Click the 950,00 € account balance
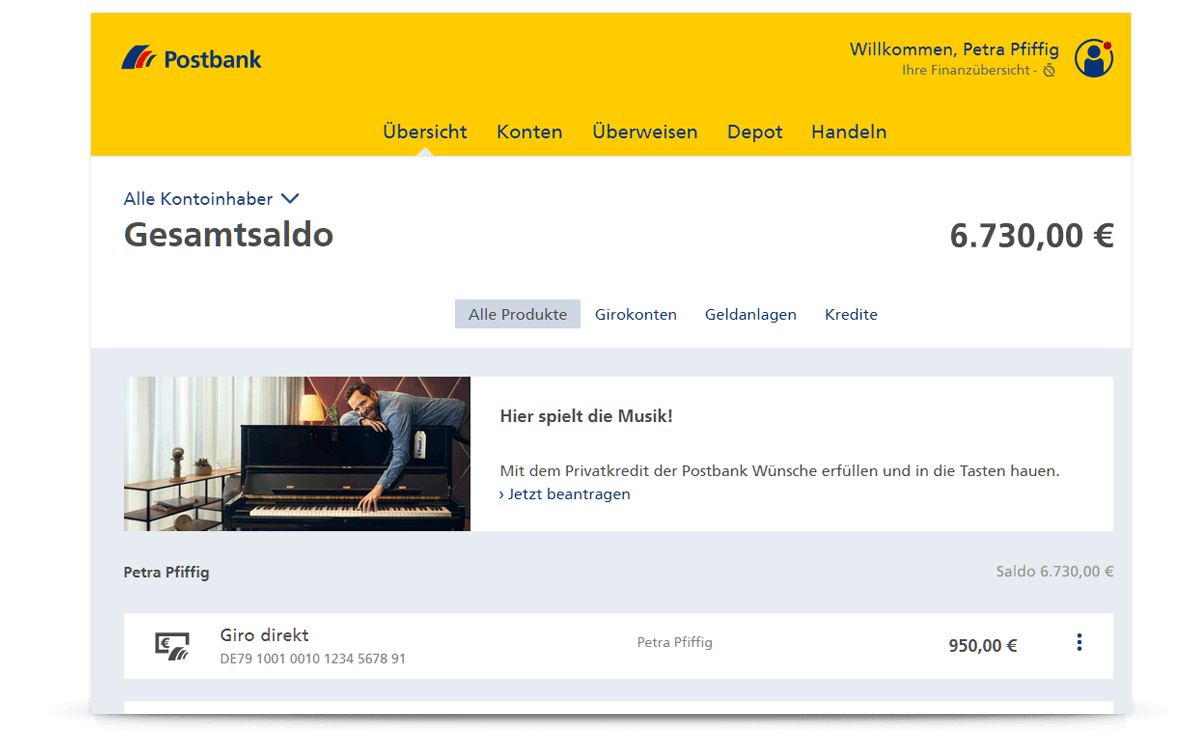The height and width of the screenshot is (750, 1200). tap(983, 646)
